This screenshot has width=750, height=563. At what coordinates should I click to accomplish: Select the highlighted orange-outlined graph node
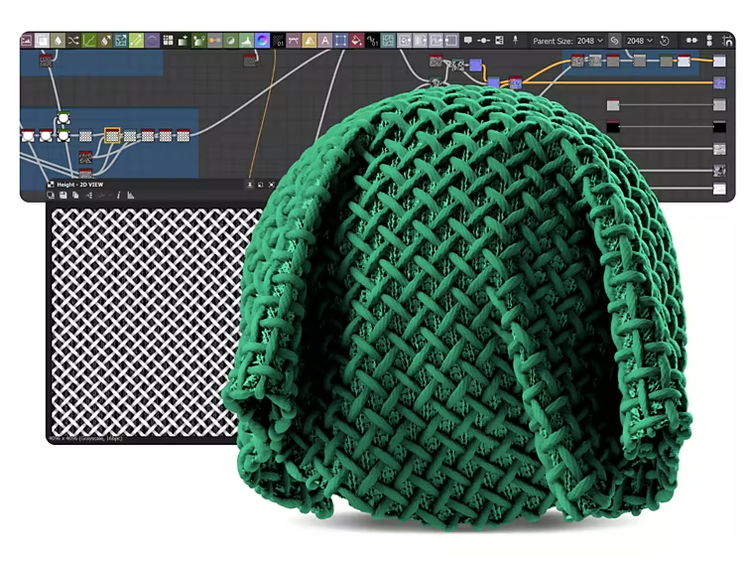point(112,135)
